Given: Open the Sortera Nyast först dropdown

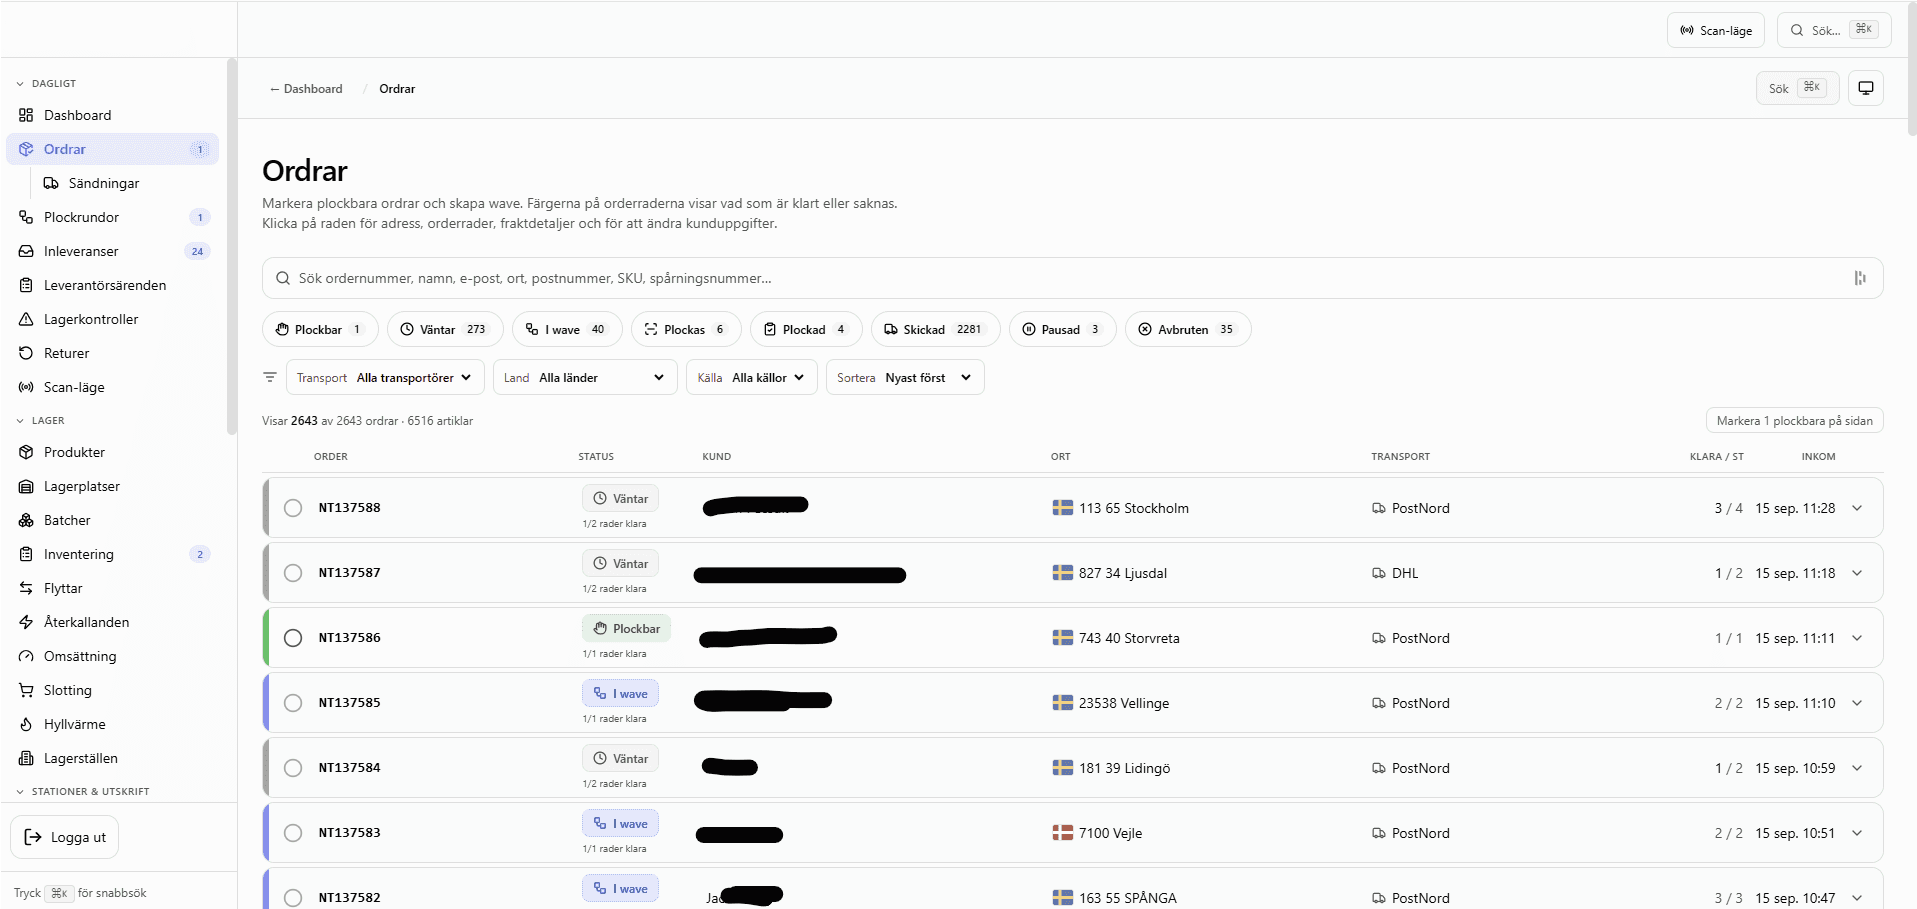Looking at the screenshot, I should click(x=905, y=377).
